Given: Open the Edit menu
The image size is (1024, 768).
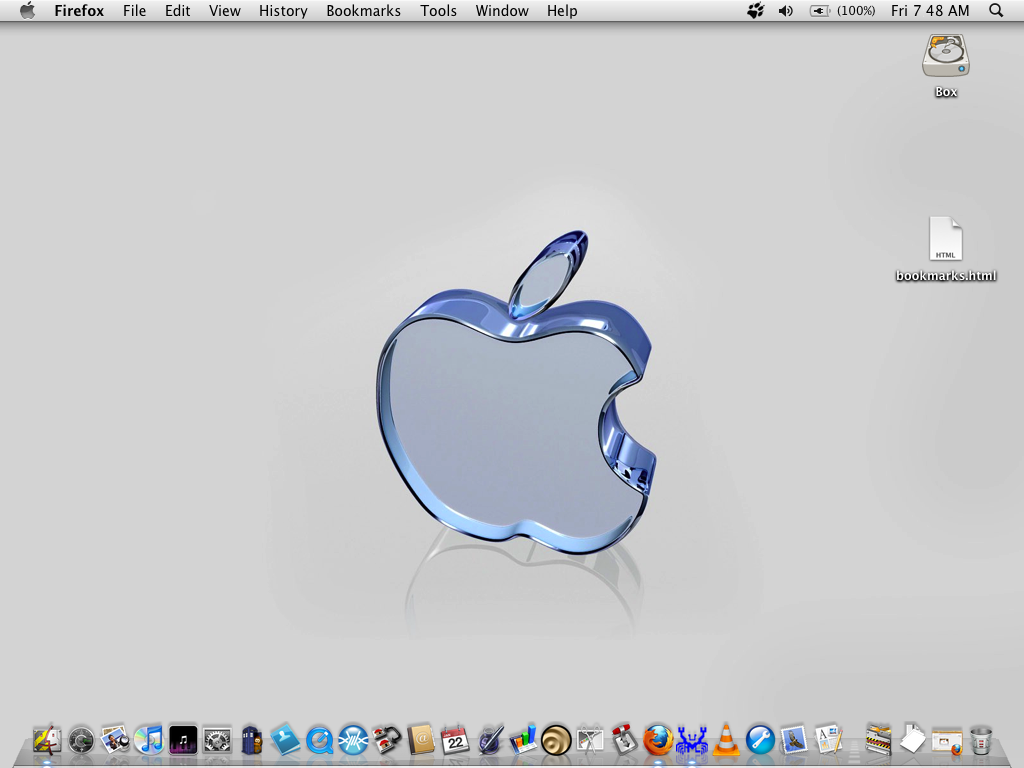Looking at the screenshot, I should (178, 10).
